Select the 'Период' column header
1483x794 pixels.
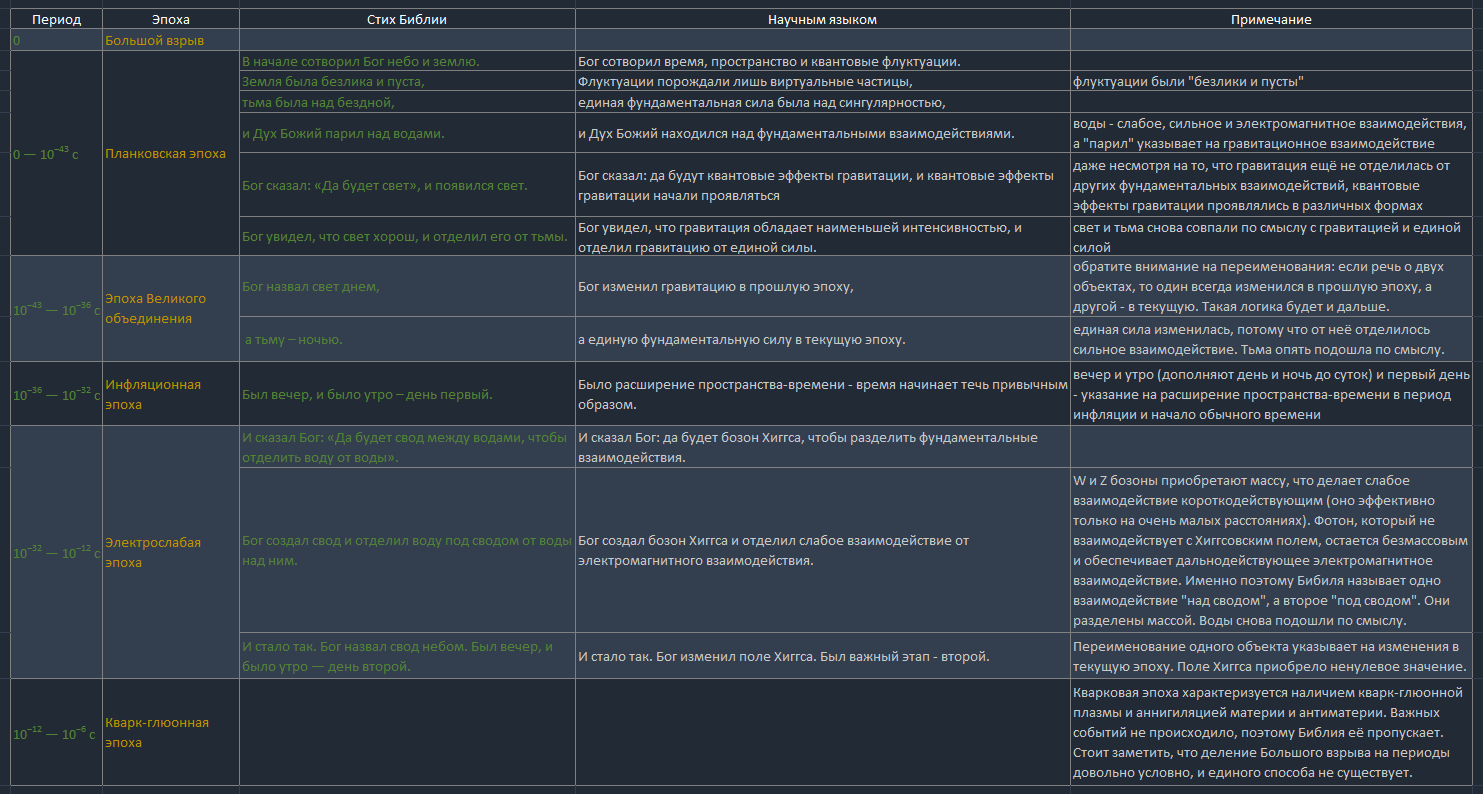coord(56,19)
